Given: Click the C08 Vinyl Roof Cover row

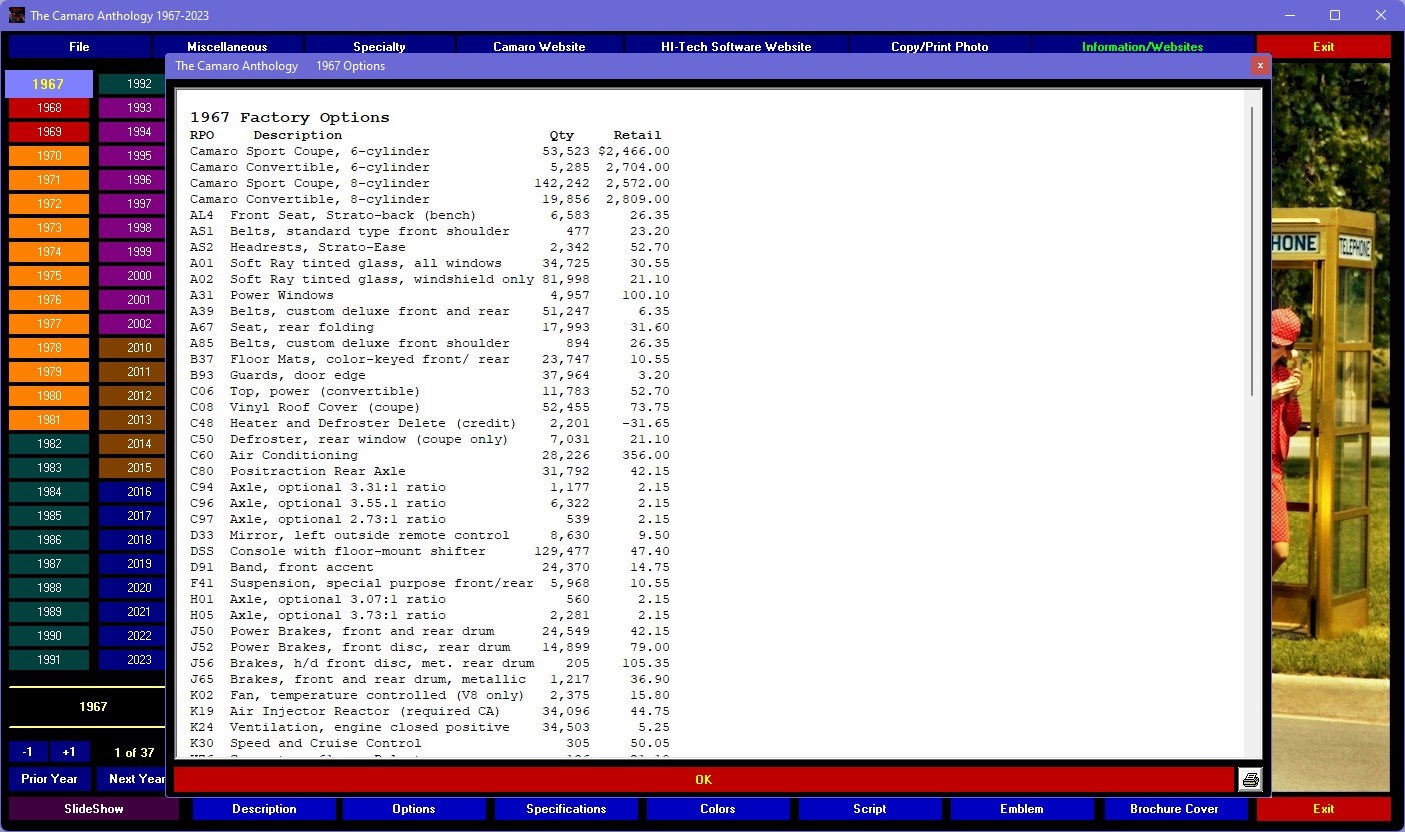Looking at the screenshot, I should point(430,407).
